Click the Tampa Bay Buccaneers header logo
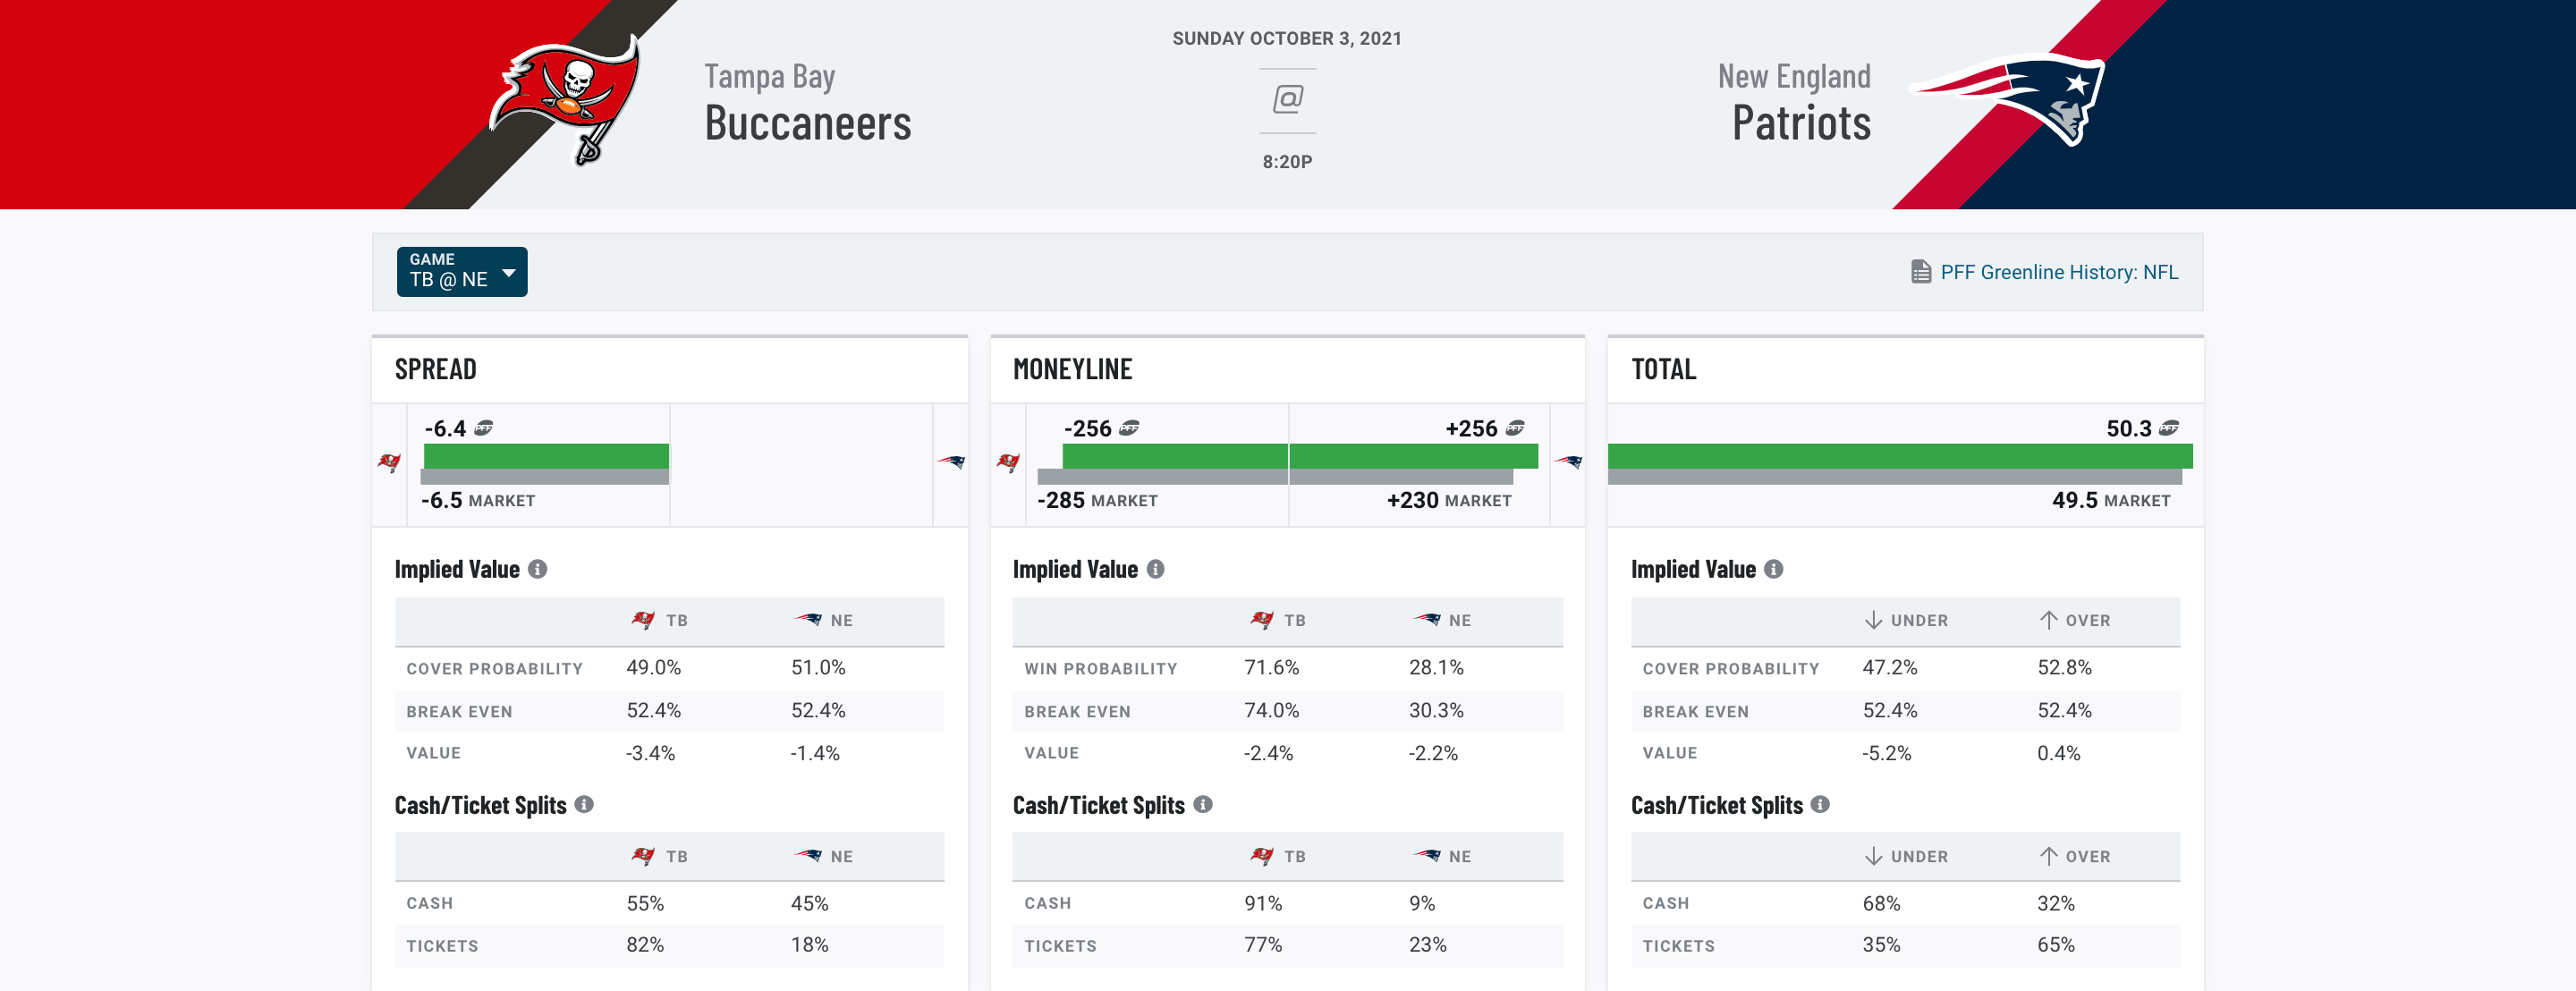This screenshot has height=991, width=2576. (x=565, y=99)
